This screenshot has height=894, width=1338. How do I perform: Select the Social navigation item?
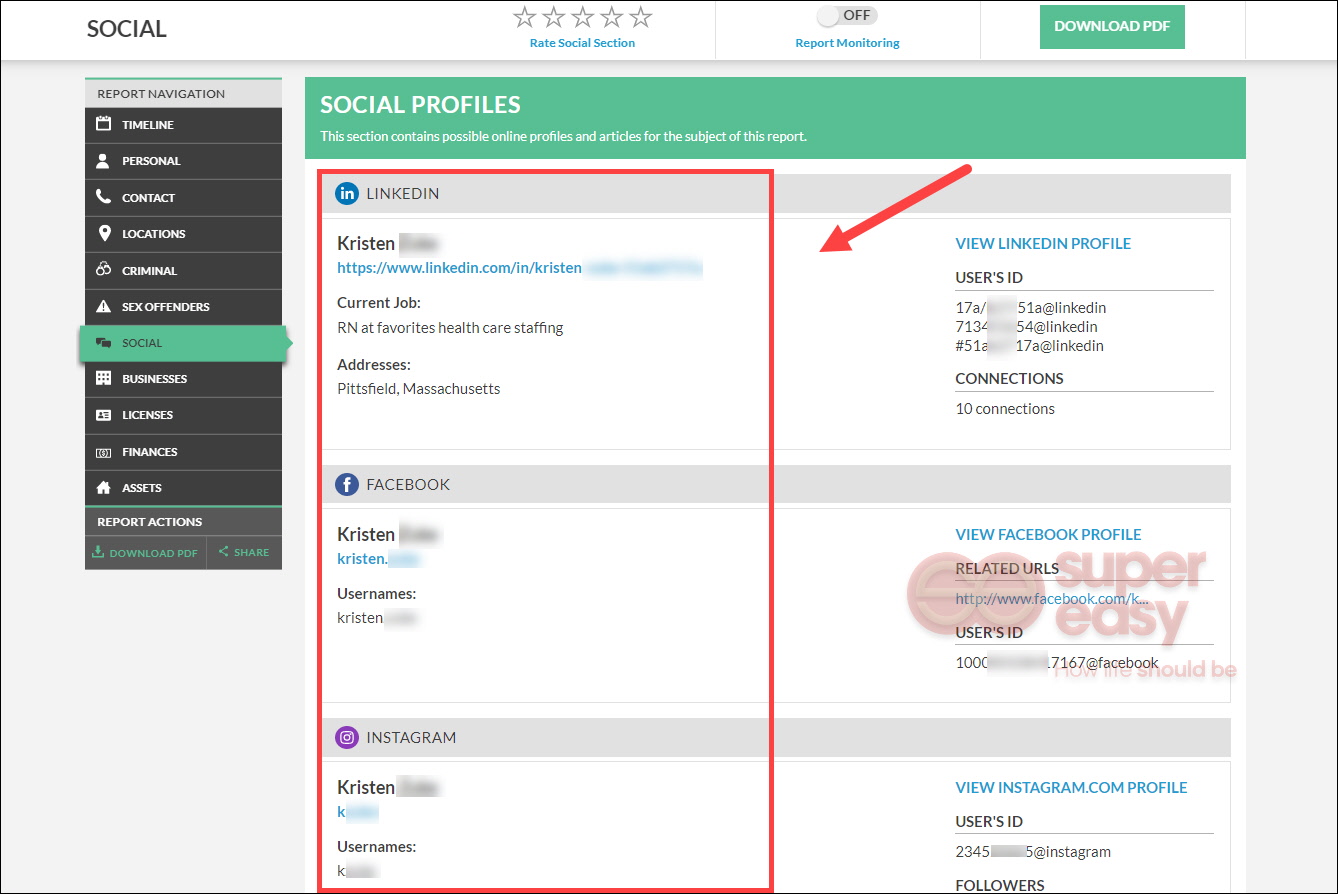183,343
